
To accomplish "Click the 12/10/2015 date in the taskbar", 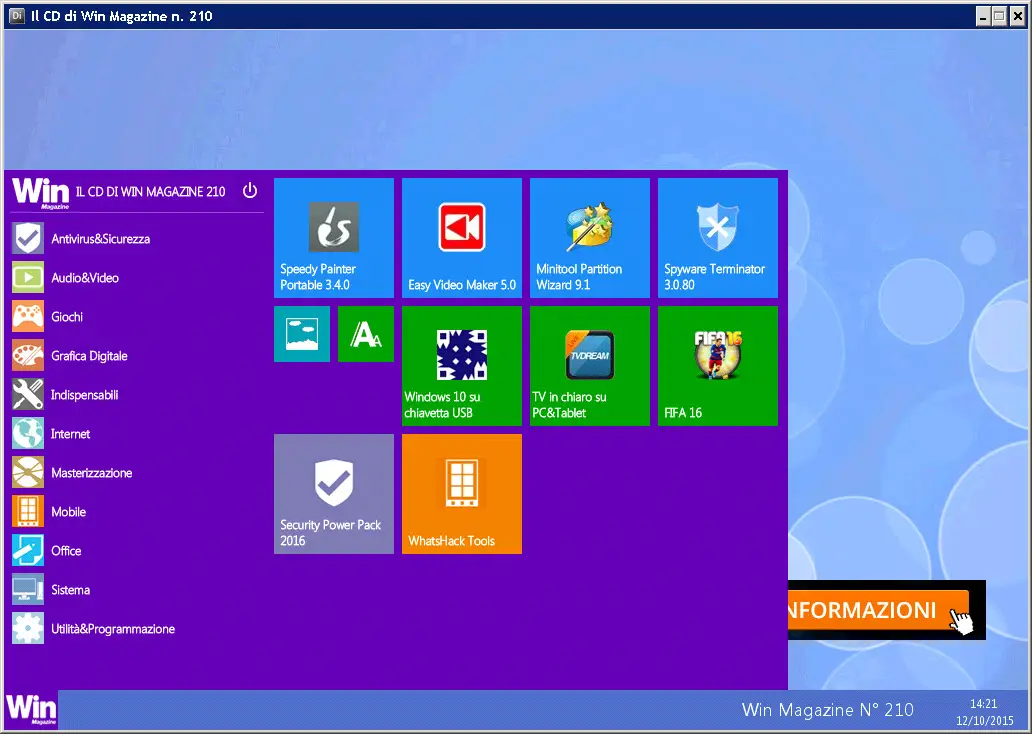I will coord(985,720).
